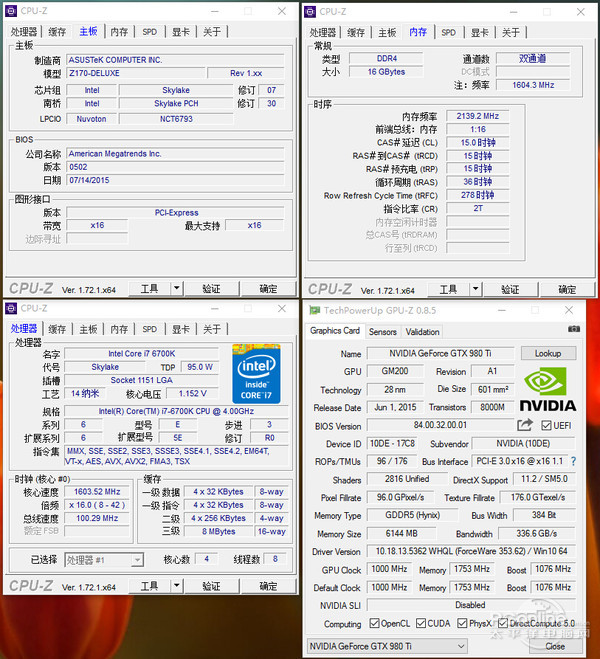Select 主板 tab in memory window

pos(387,32)
